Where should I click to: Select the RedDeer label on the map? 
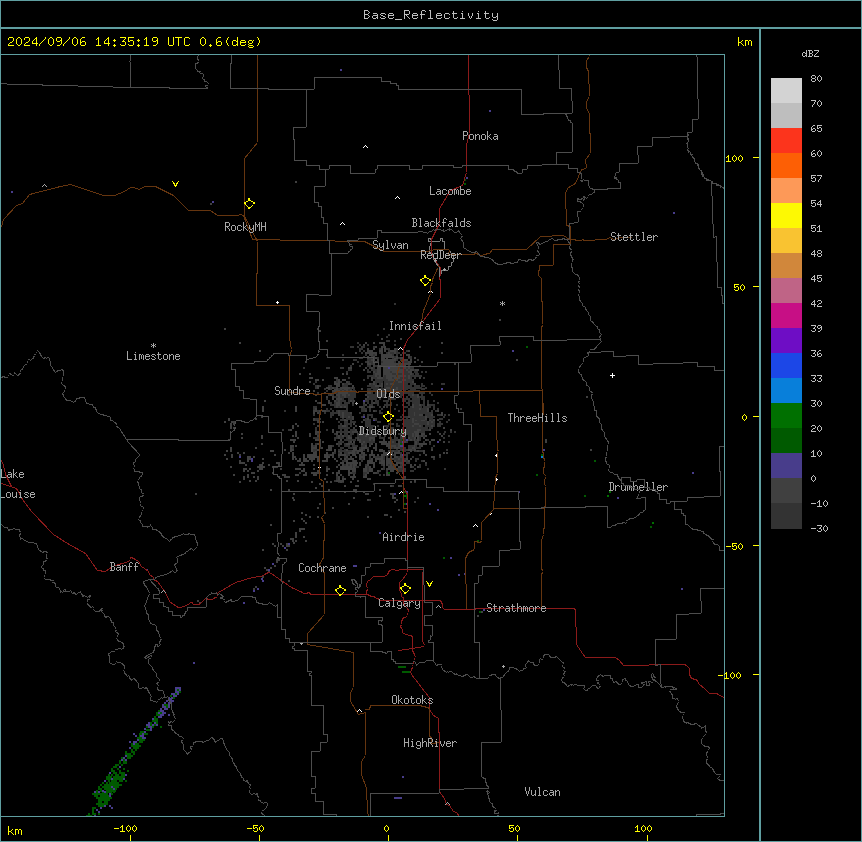tap(440, 255)
